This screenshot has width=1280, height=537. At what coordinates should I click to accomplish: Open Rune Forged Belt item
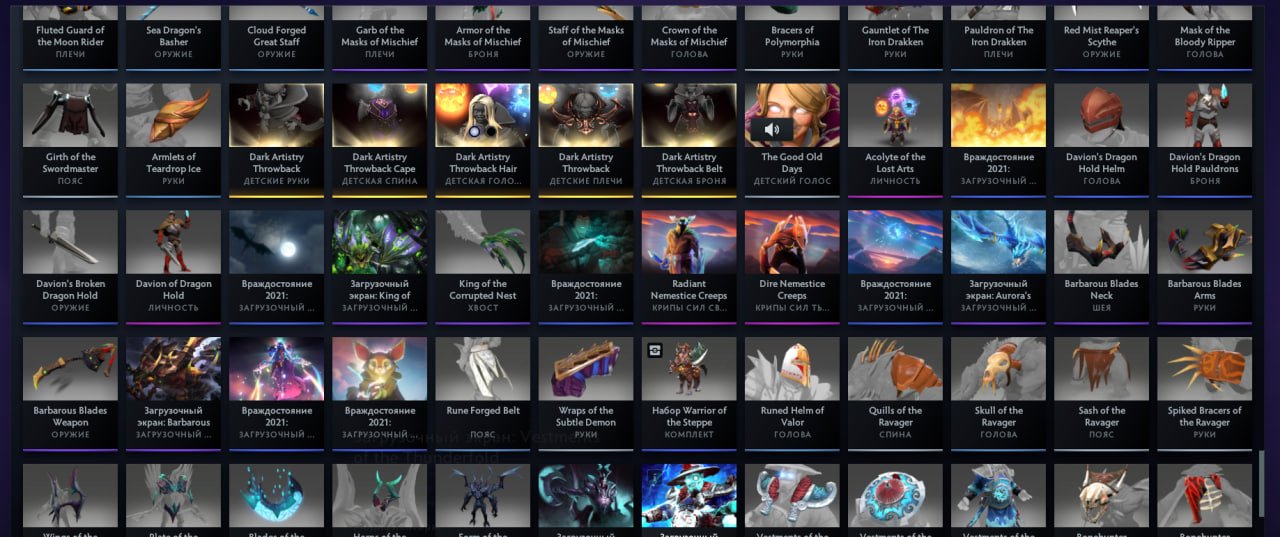coord(483,393)
